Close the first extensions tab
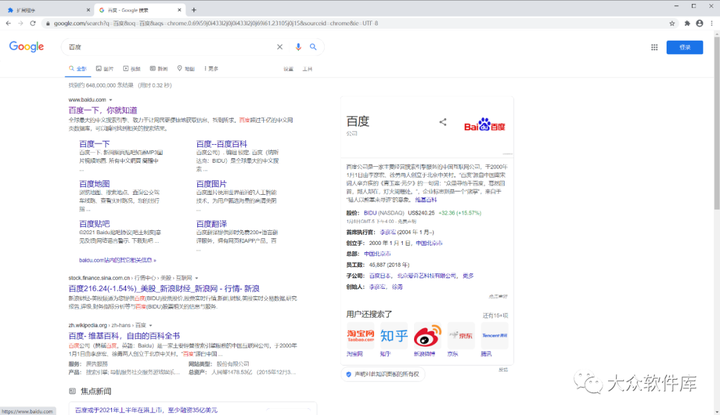720x415 pixels. pyautogui.click(x=88, y=10)
